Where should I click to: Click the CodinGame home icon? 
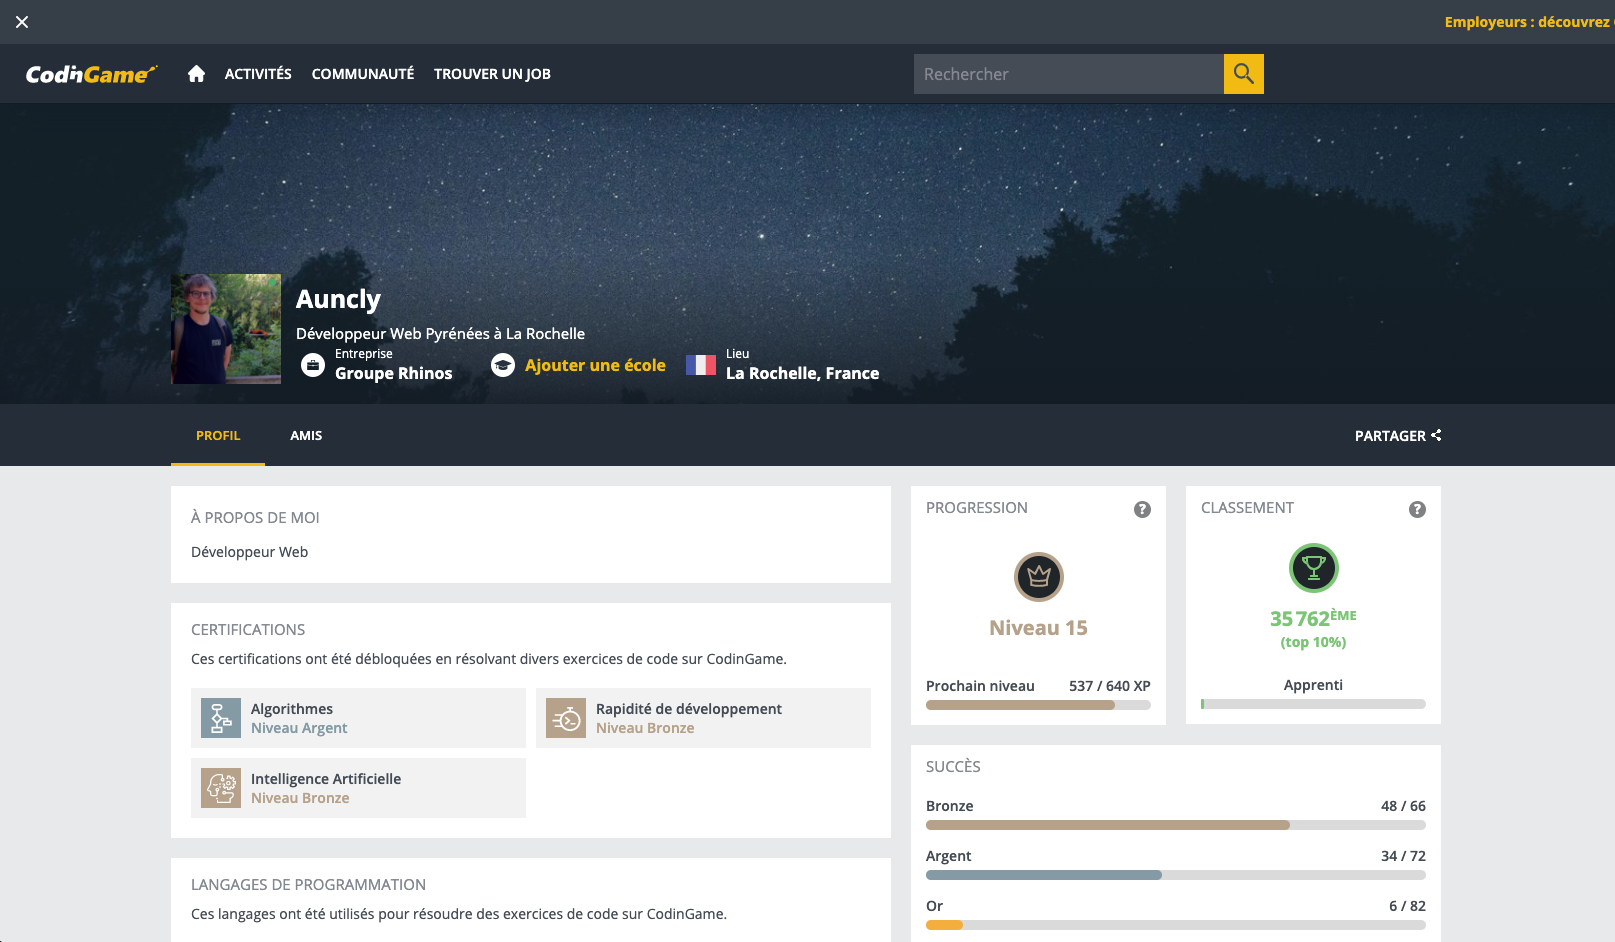[196, 73]
